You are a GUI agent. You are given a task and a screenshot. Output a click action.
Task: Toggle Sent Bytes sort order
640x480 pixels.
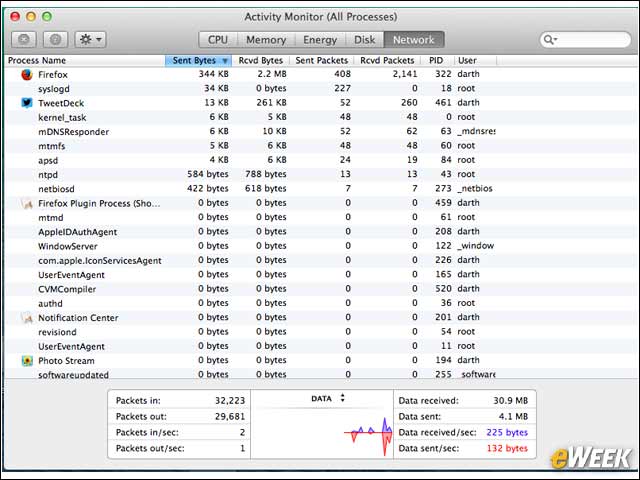(198, 60)
